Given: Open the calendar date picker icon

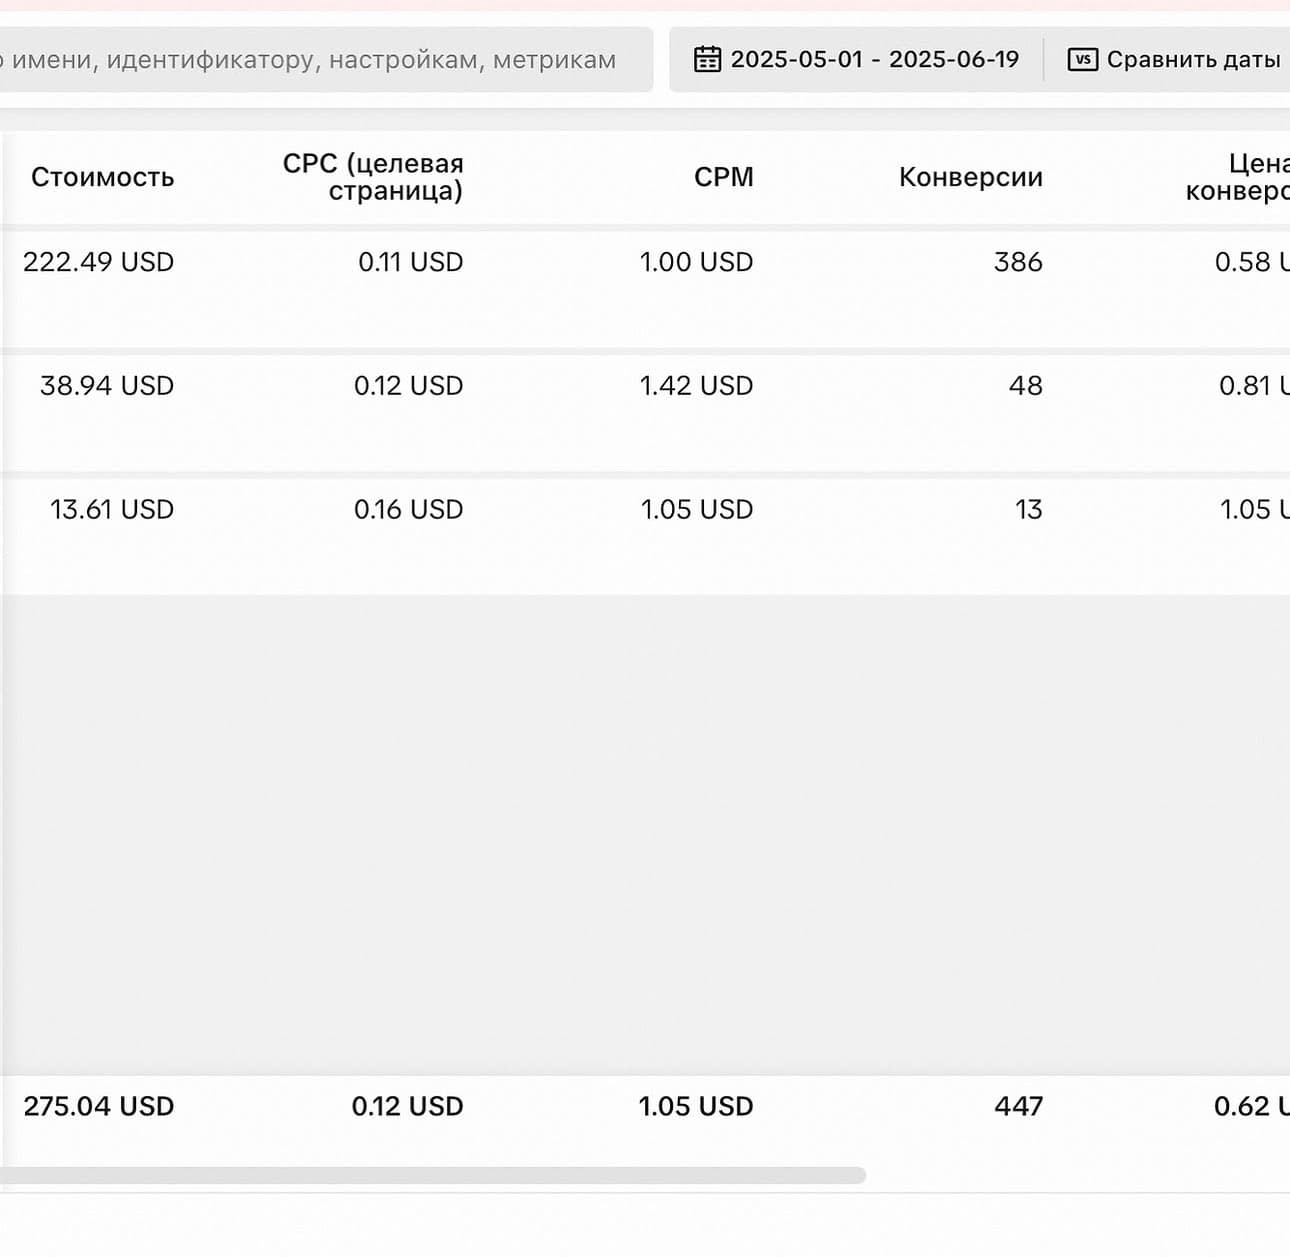Looking at the screenshot, I should click(707, 59).
